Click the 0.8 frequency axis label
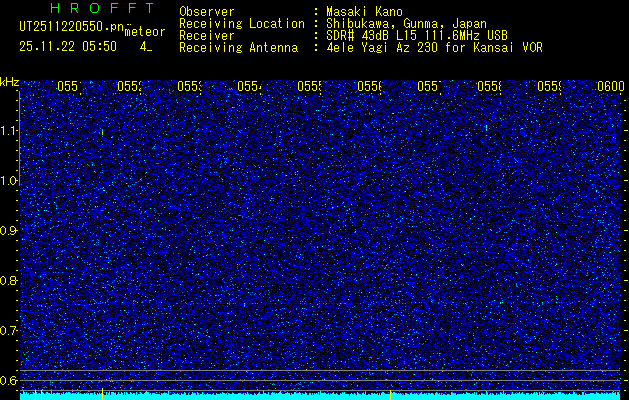The image size is (629, 400). click(9, 280)
